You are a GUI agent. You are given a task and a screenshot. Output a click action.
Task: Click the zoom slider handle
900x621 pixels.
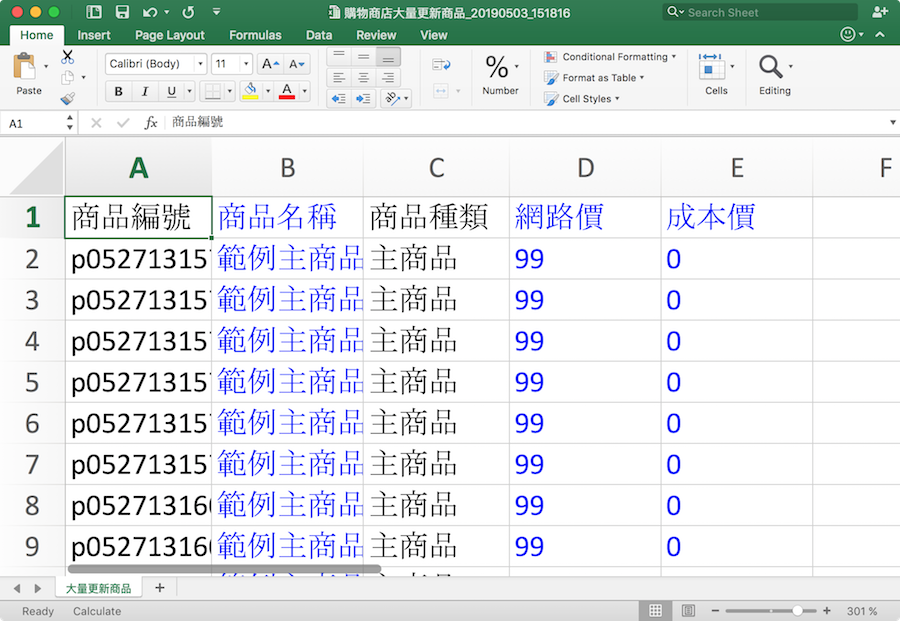797,611
